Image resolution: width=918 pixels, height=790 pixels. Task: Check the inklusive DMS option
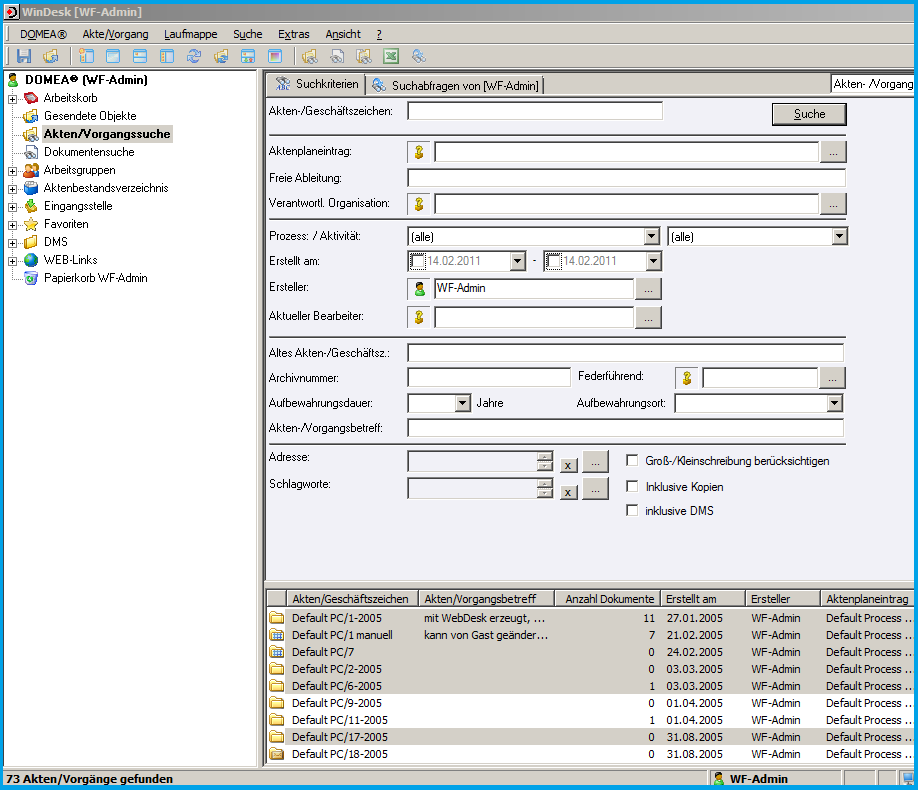pos(632,511)
